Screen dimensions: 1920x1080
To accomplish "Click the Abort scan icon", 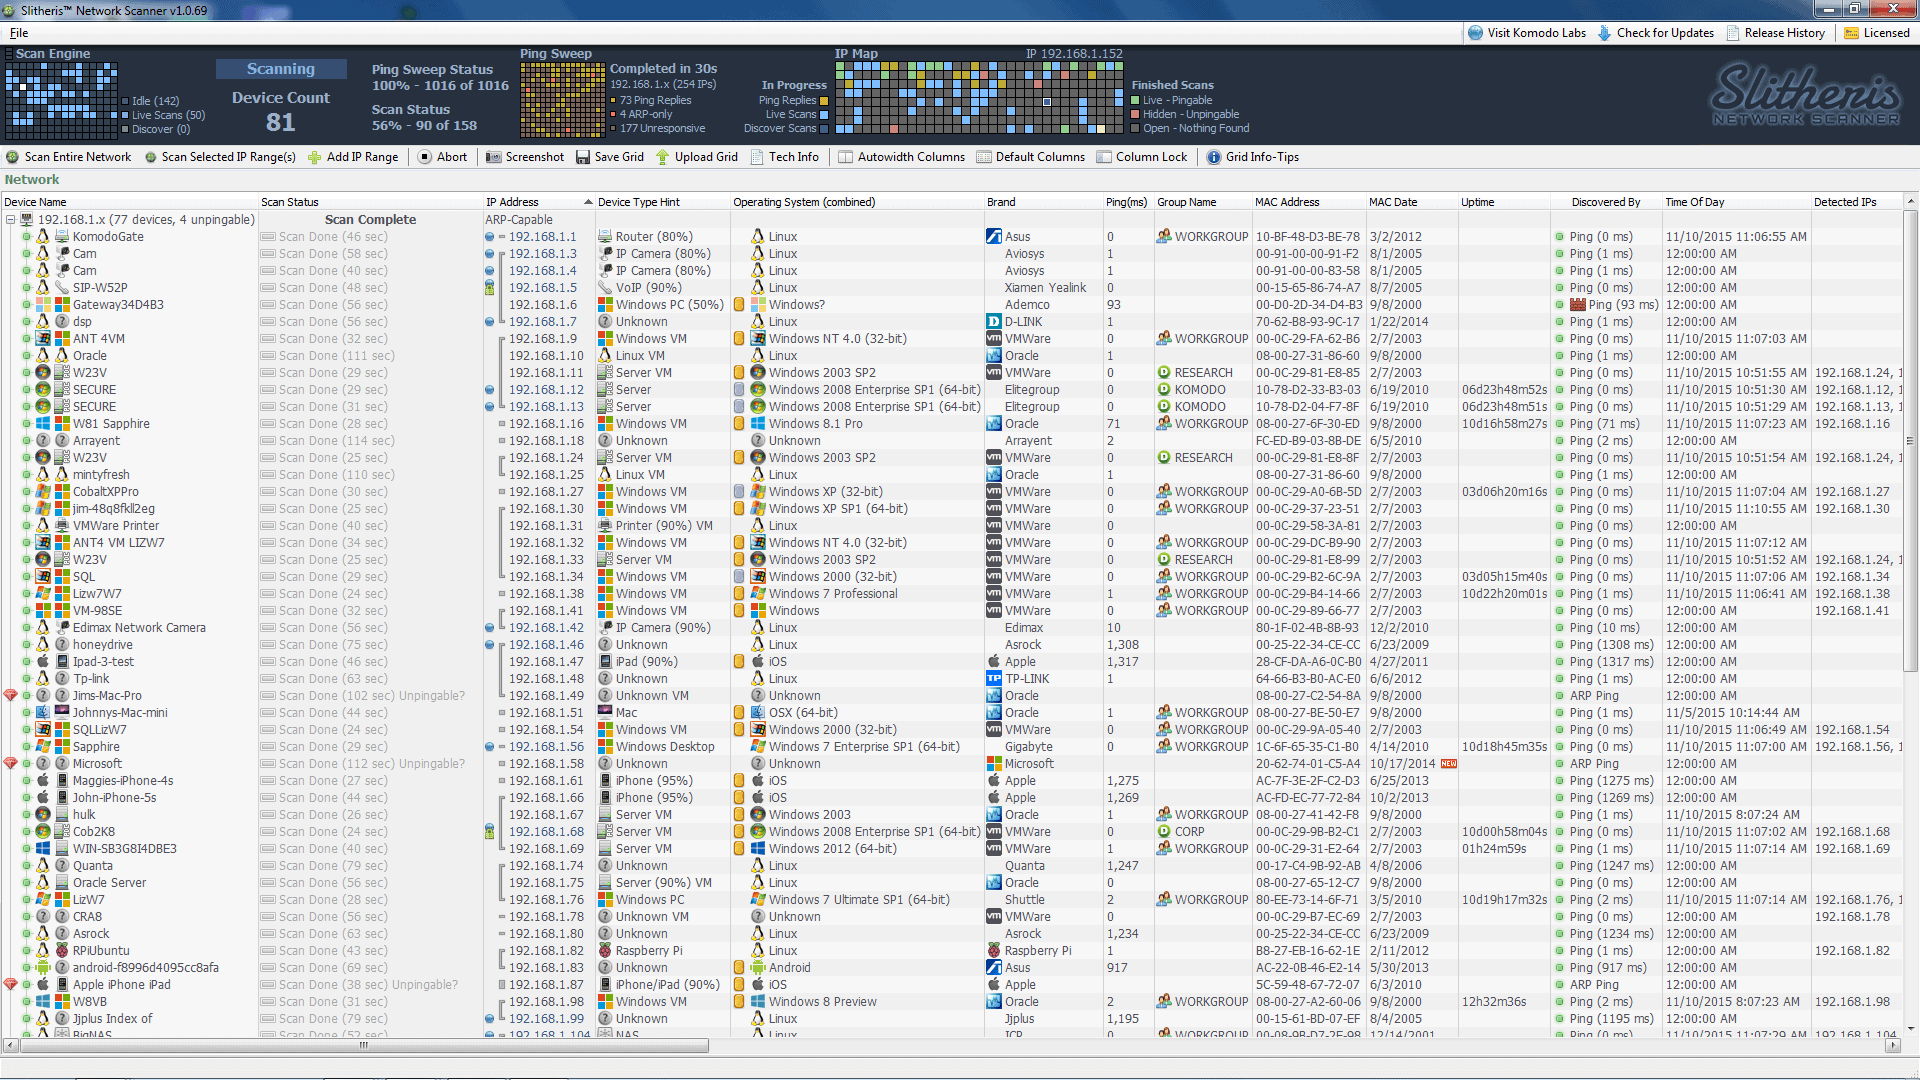I will click(425, 157).
